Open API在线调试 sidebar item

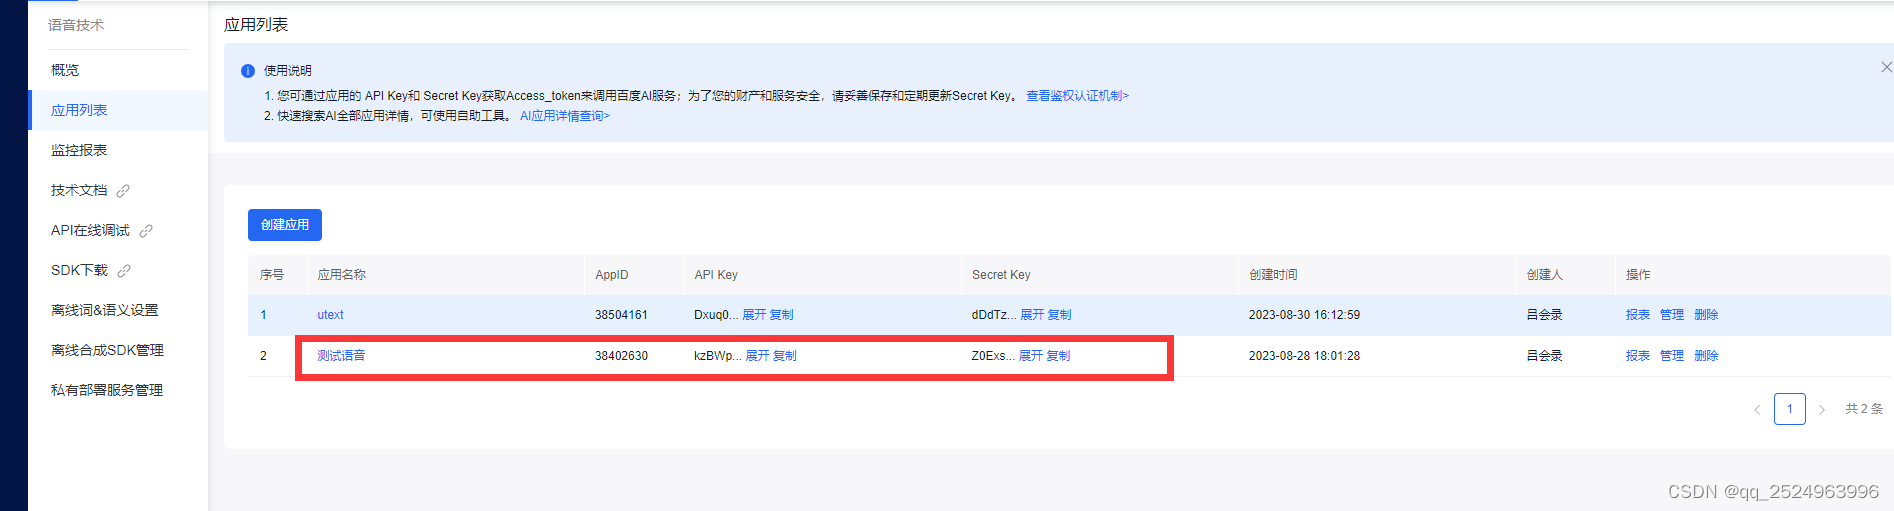(x=90, y=230)
